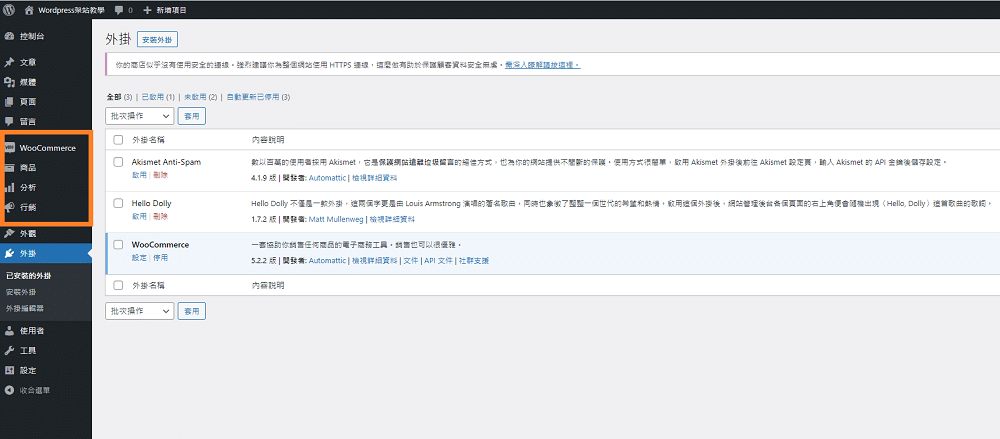Click the 設定 settings icon
The width and height of the screenshot is (1000, 439).
click(x=10, y=370)
